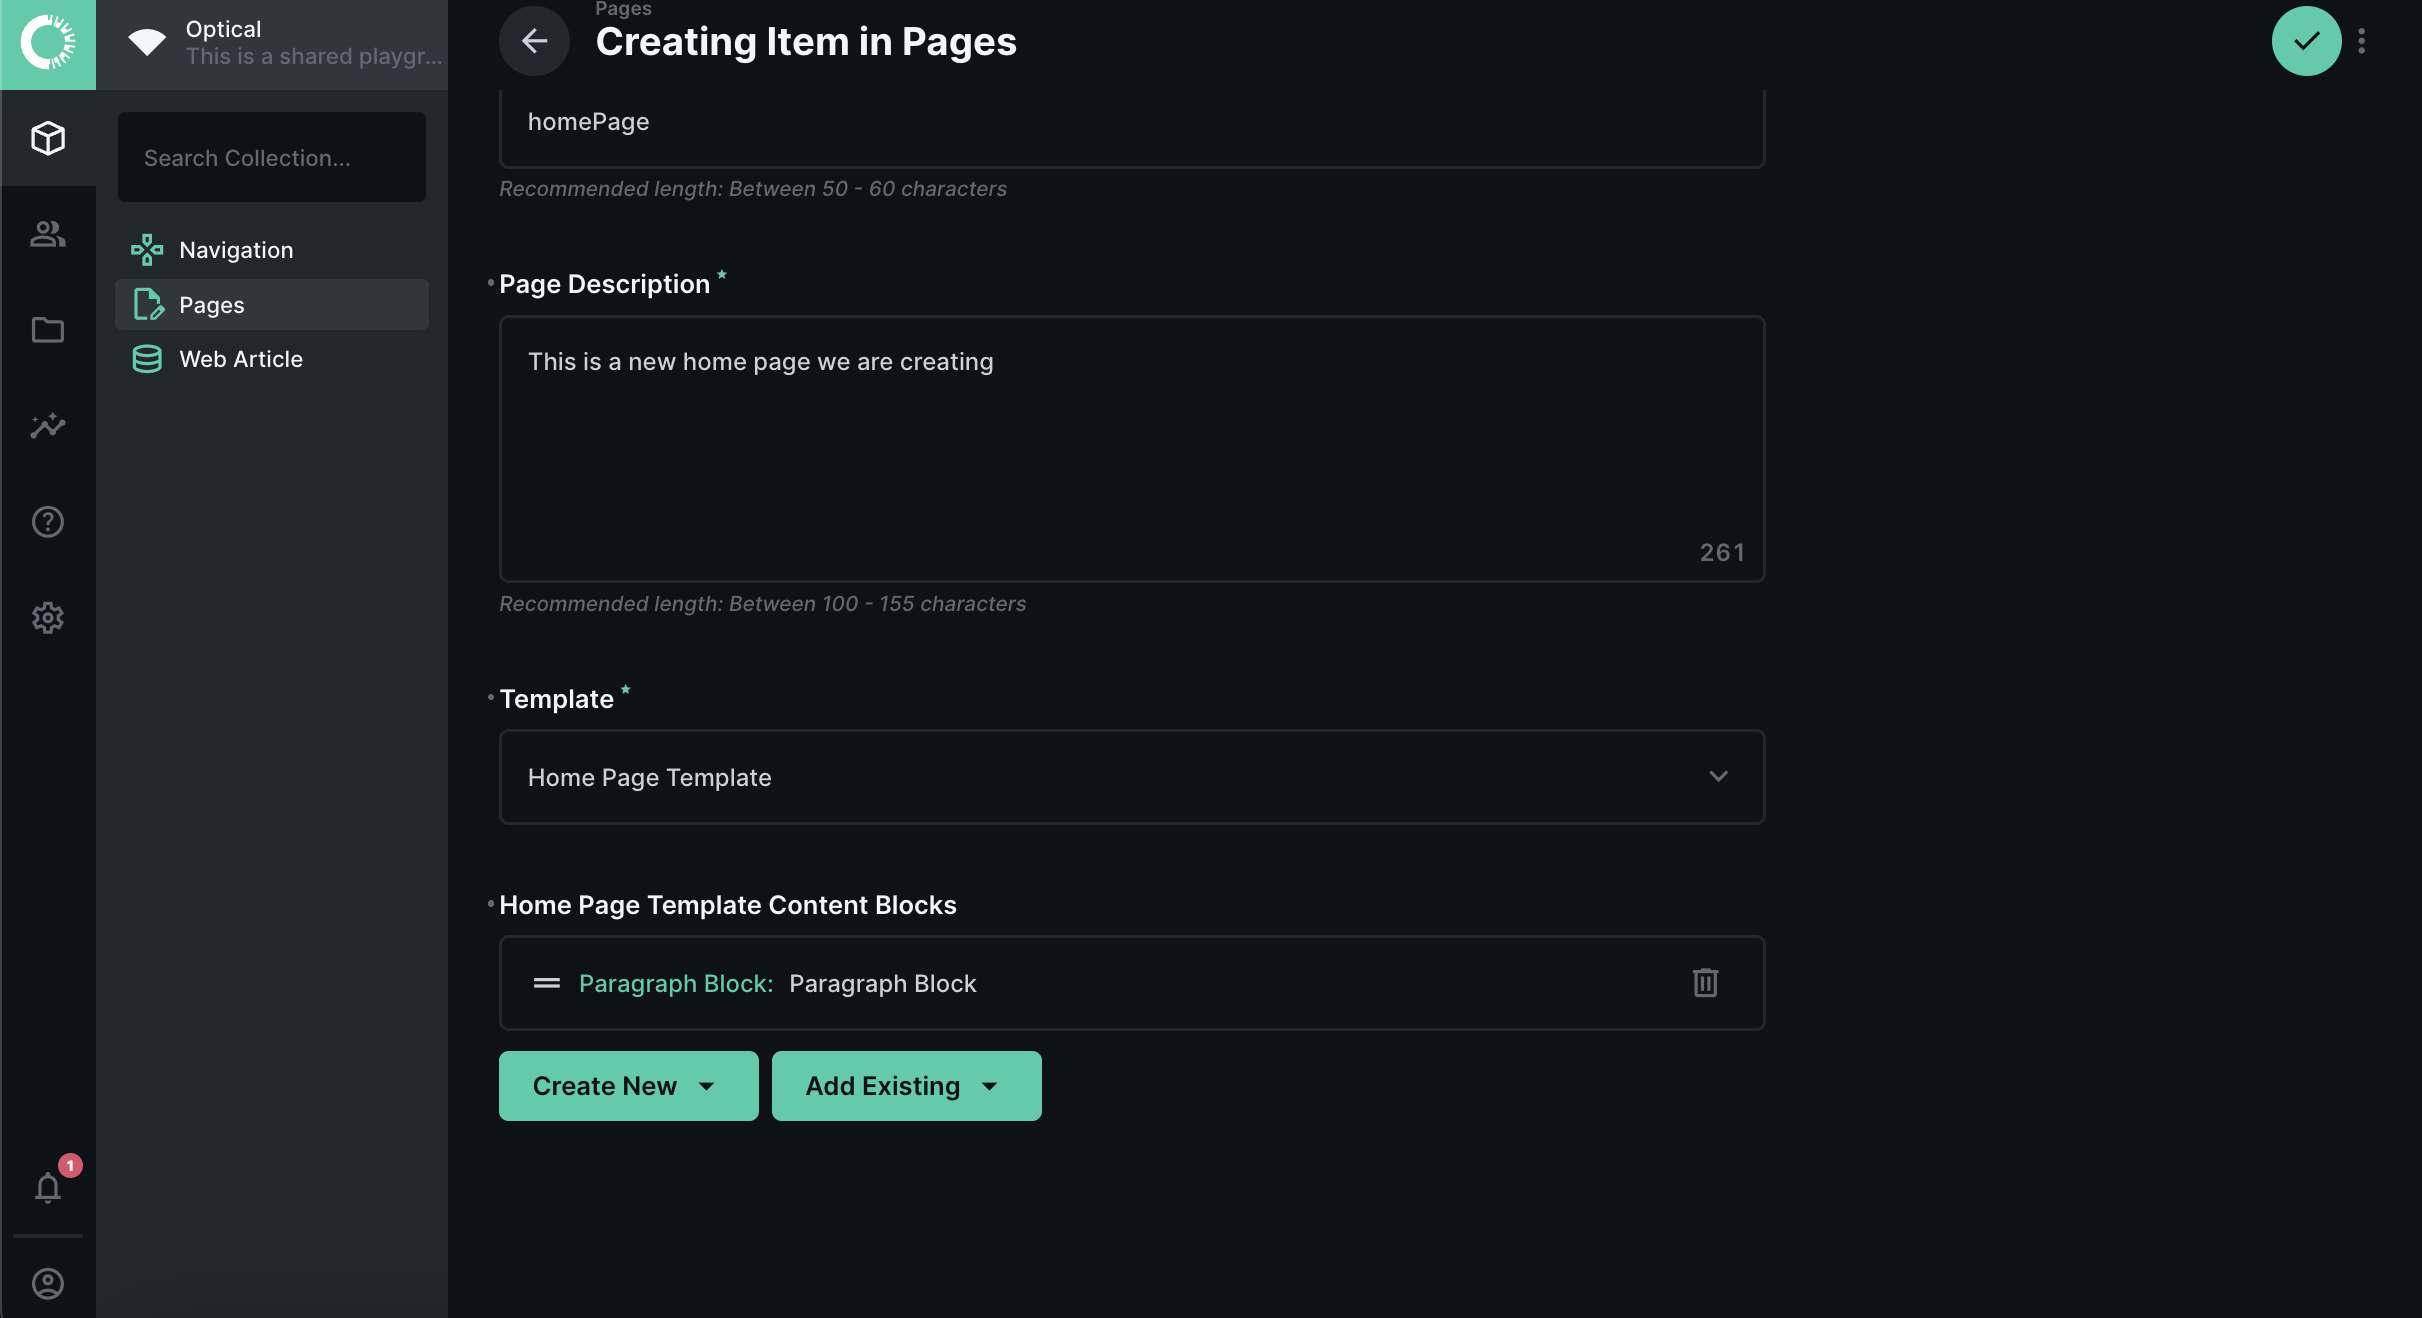
Task: Open the Insights chart icon
Action: (x=48, y=426)
